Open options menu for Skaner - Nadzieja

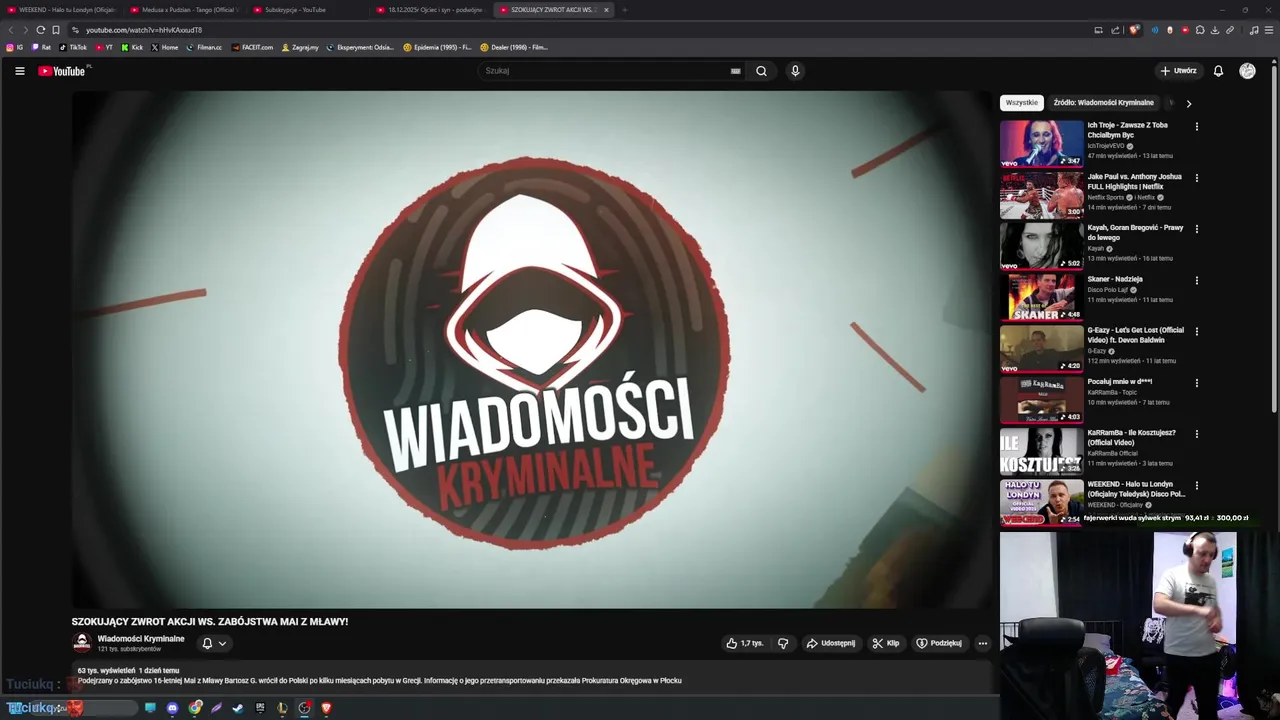[x=1196, y=281]
